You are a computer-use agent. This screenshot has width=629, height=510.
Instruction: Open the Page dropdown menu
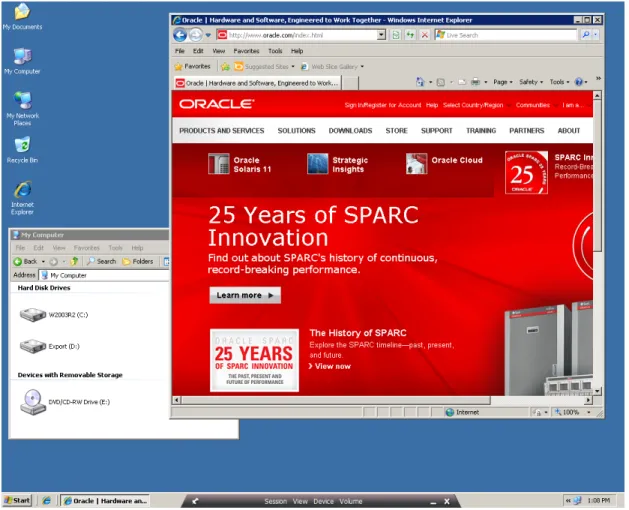pos(503,82)
